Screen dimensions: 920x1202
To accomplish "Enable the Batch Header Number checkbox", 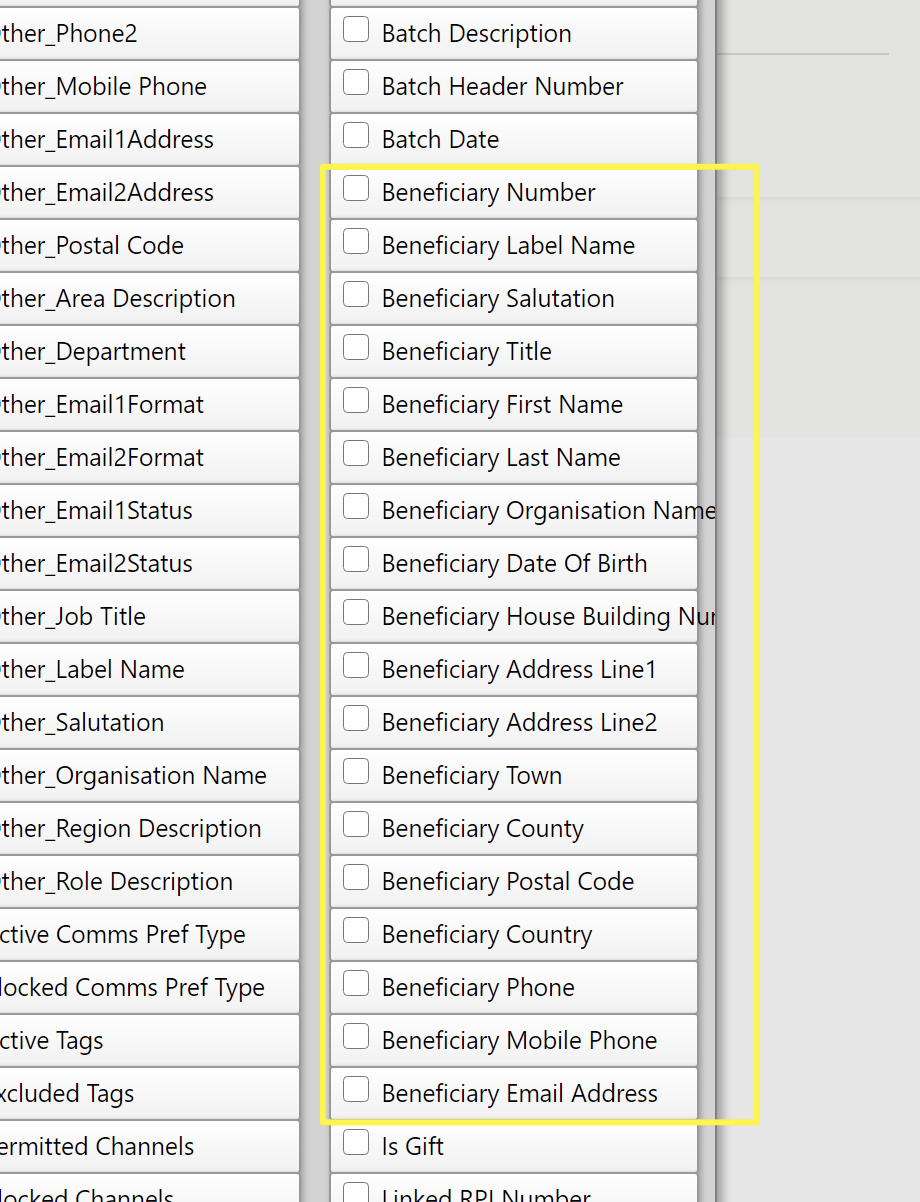I will pyautogui.click(x=356, y=83).
